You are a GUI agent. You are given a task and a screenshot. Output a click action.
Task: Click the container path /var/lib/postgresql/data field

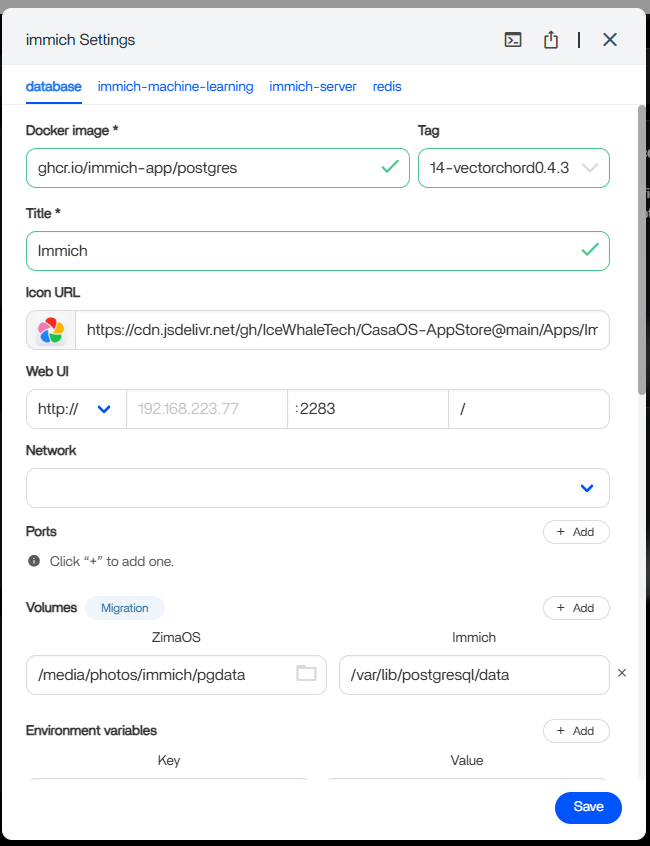click(x=474, y=675)
